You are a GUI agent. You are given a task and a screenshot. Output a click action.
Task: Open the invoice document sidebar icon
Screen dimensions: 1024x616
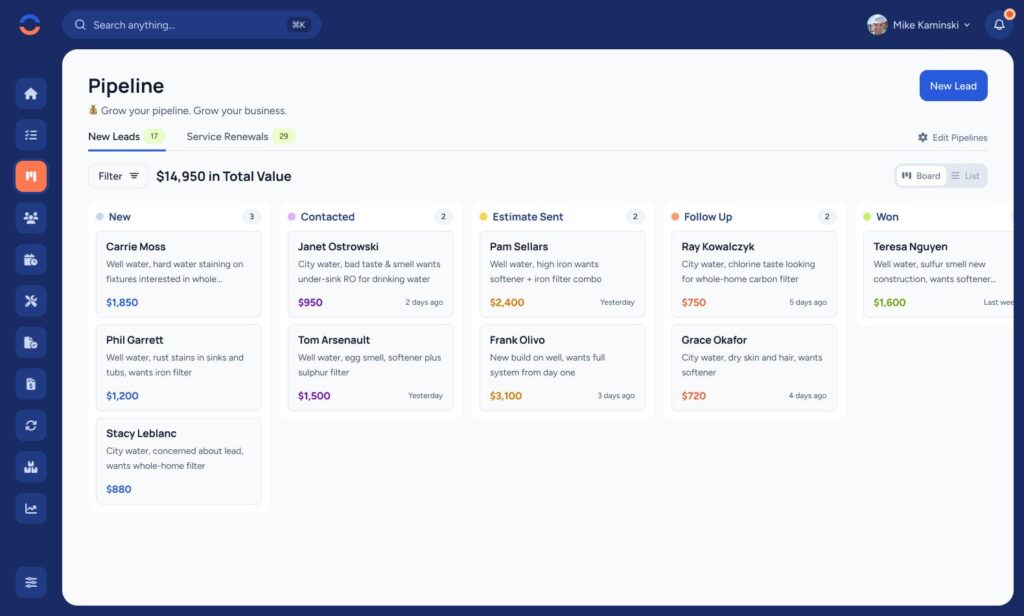[31, 384]
